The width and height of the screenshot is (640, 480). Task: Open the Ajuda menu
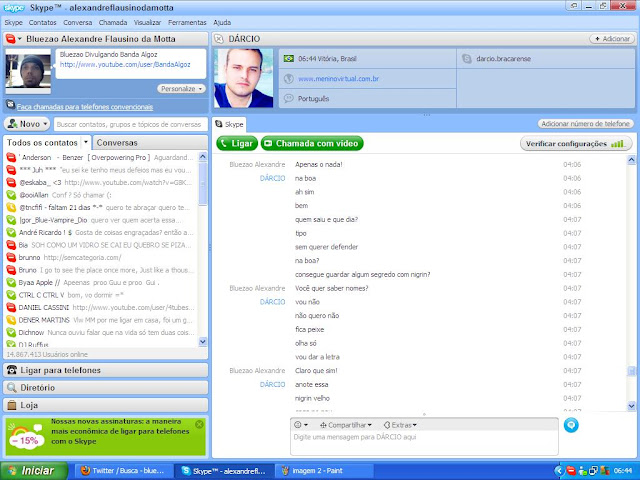coord(222,22)
